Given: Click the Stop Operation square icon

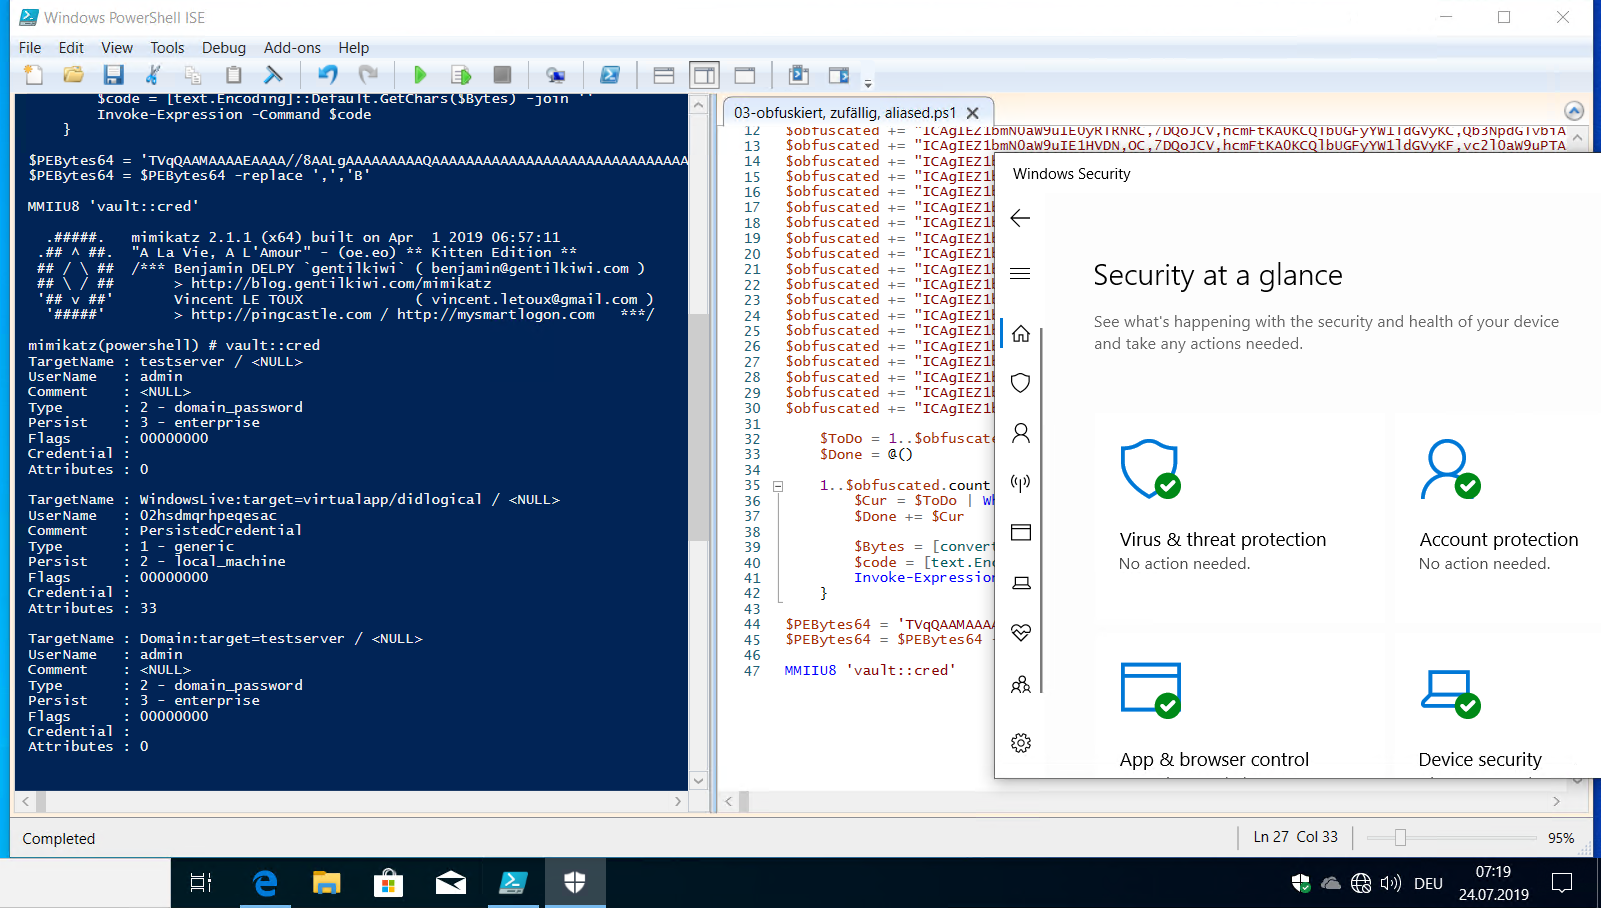Looking at the screenshot, I should click(x=502, y=75).
